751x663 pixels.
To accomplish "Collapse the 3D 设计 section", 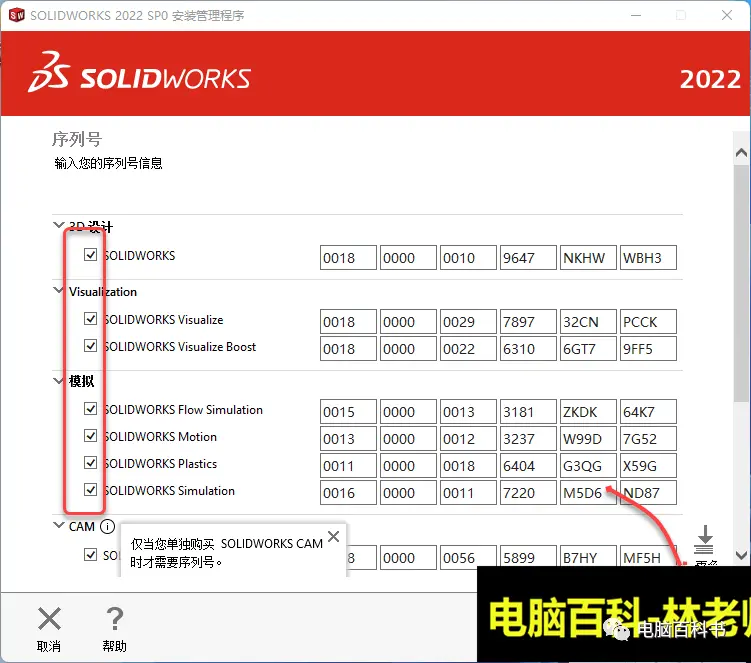I will [58, 225].
